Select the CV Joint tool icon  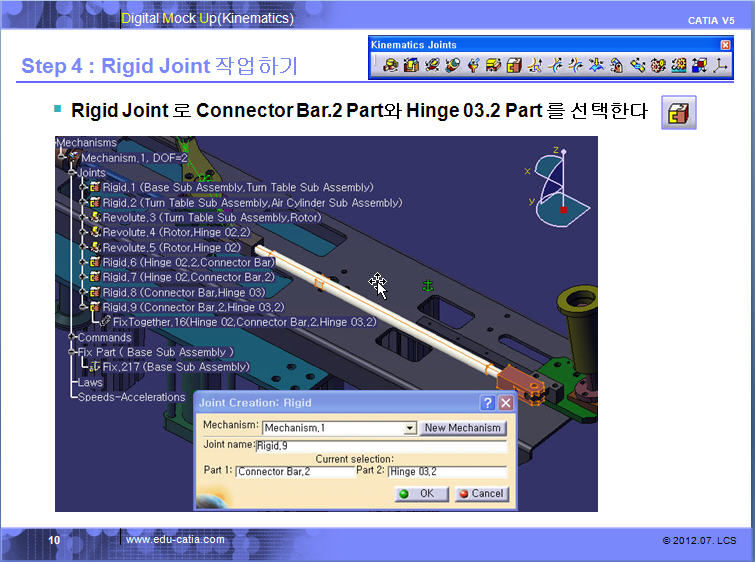pos(638,65)
